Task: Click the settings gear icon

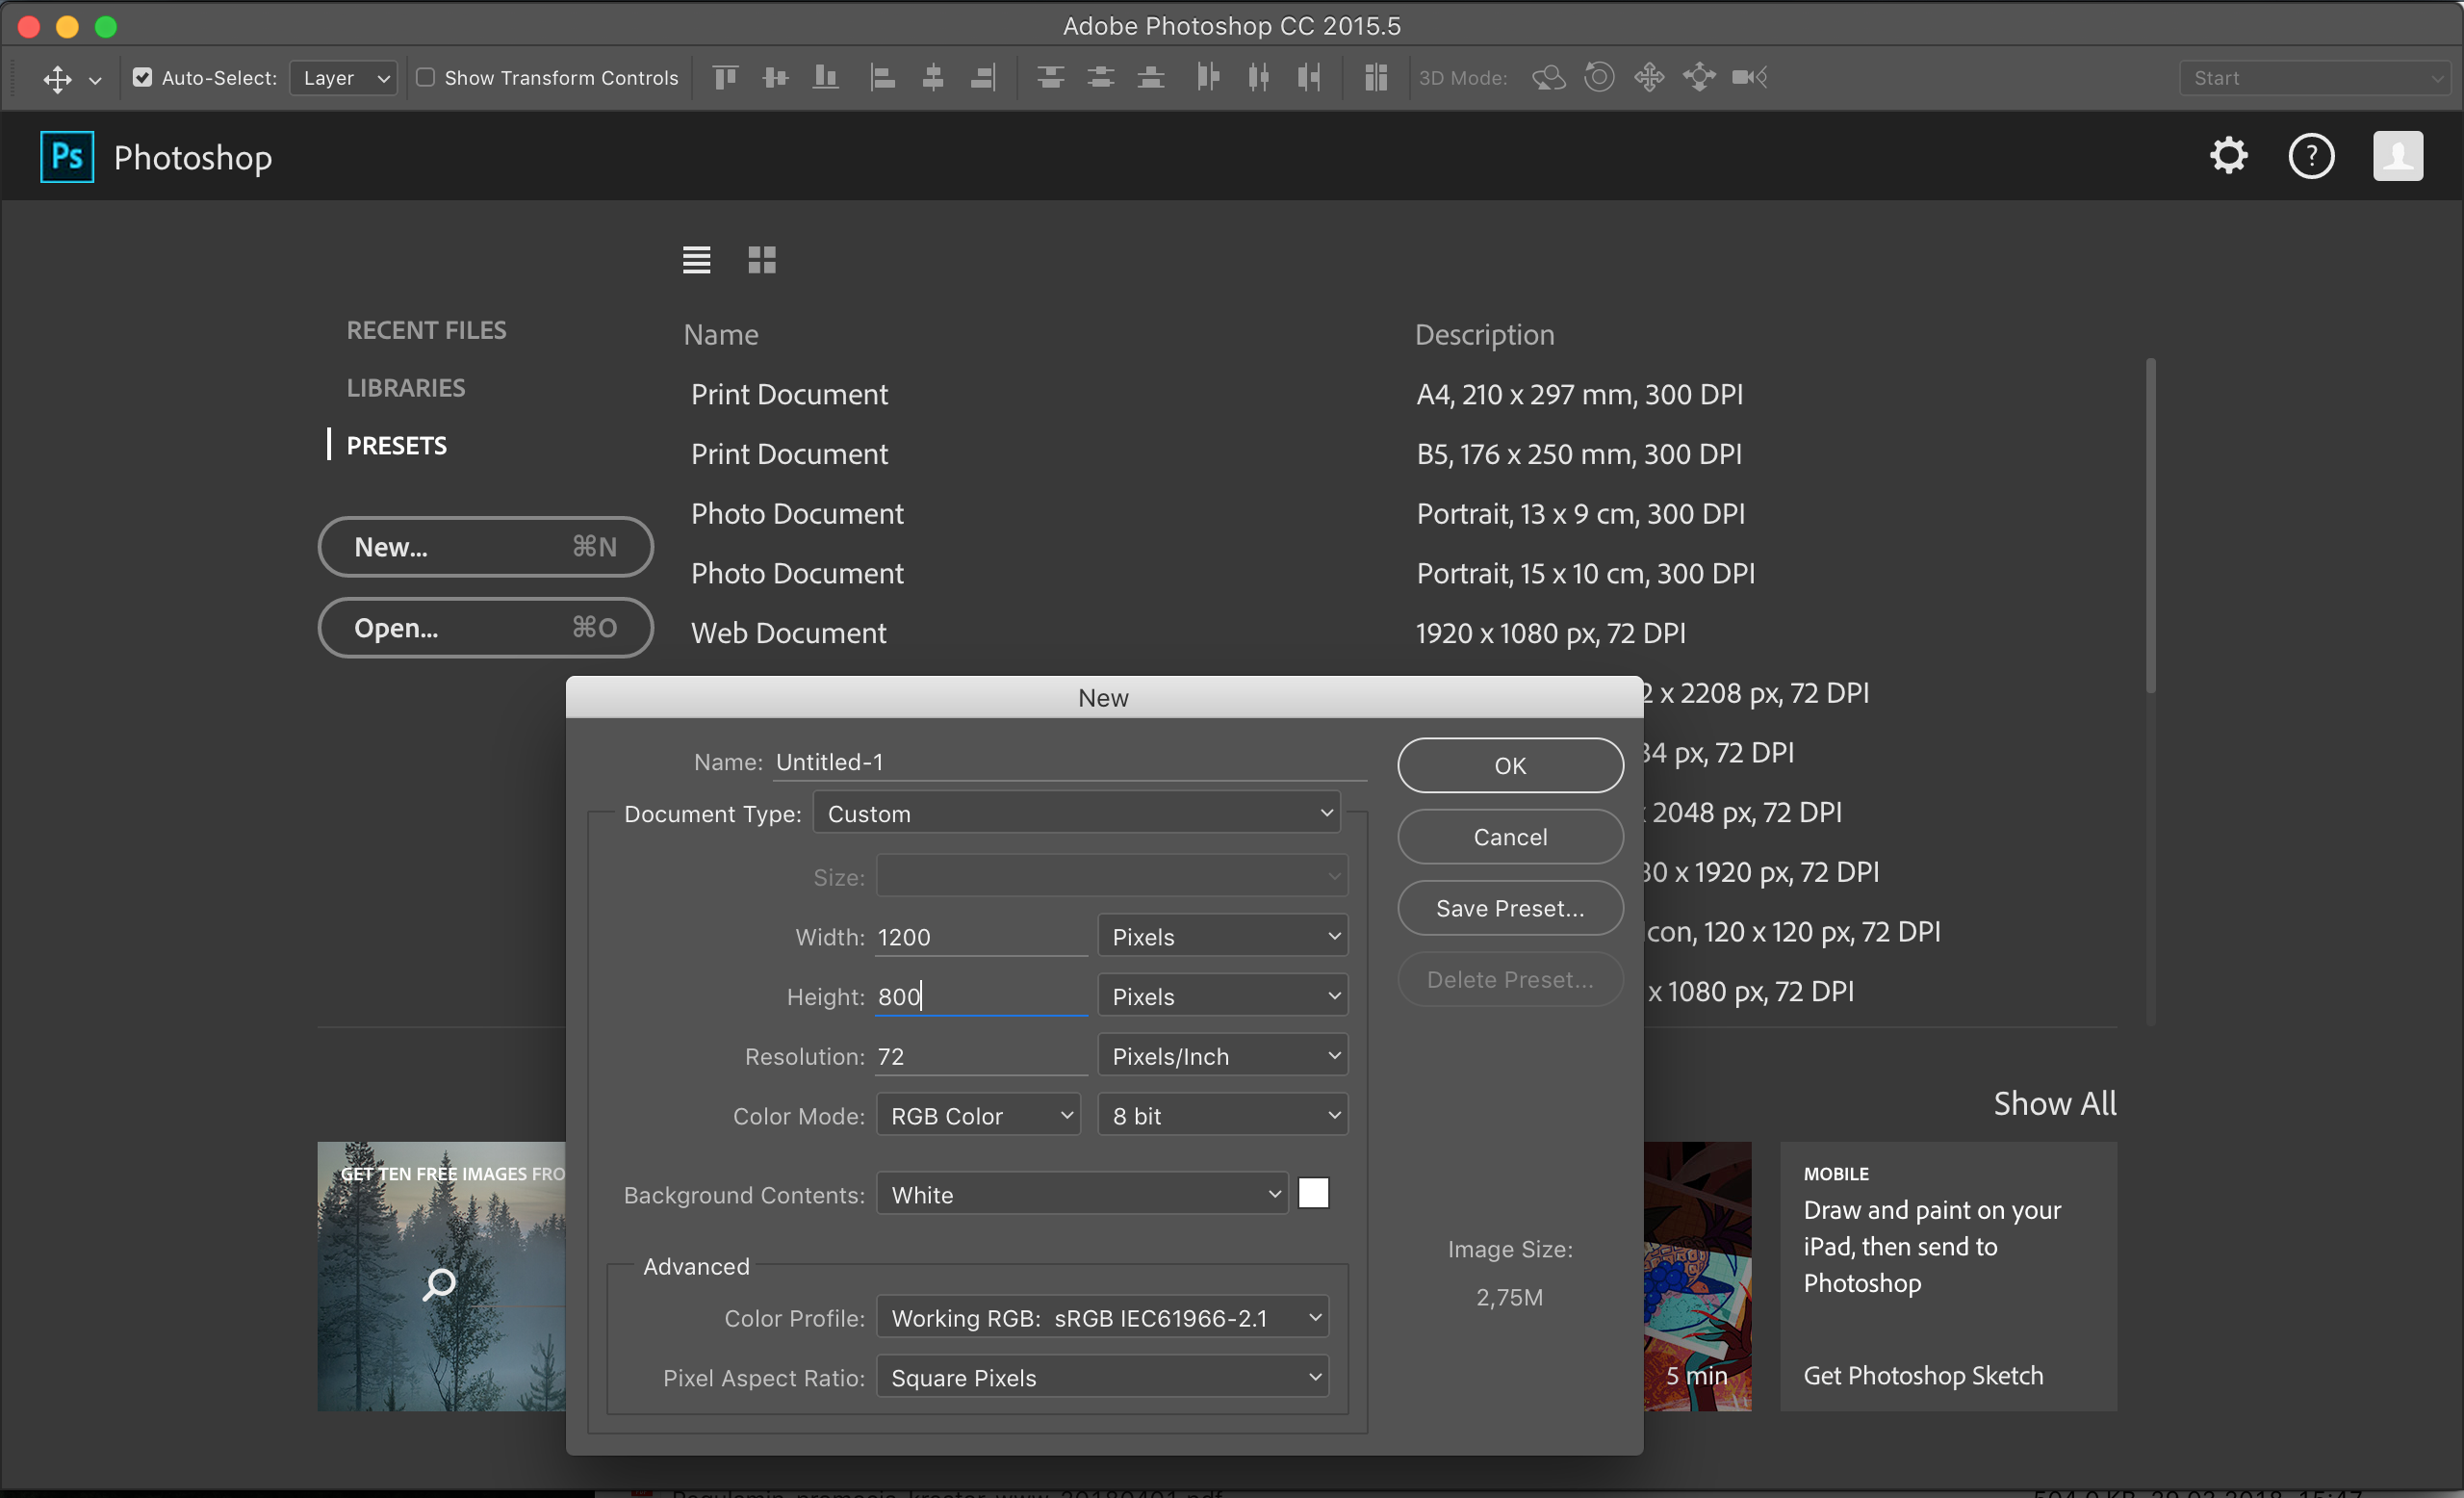Action: (2228, 156)
